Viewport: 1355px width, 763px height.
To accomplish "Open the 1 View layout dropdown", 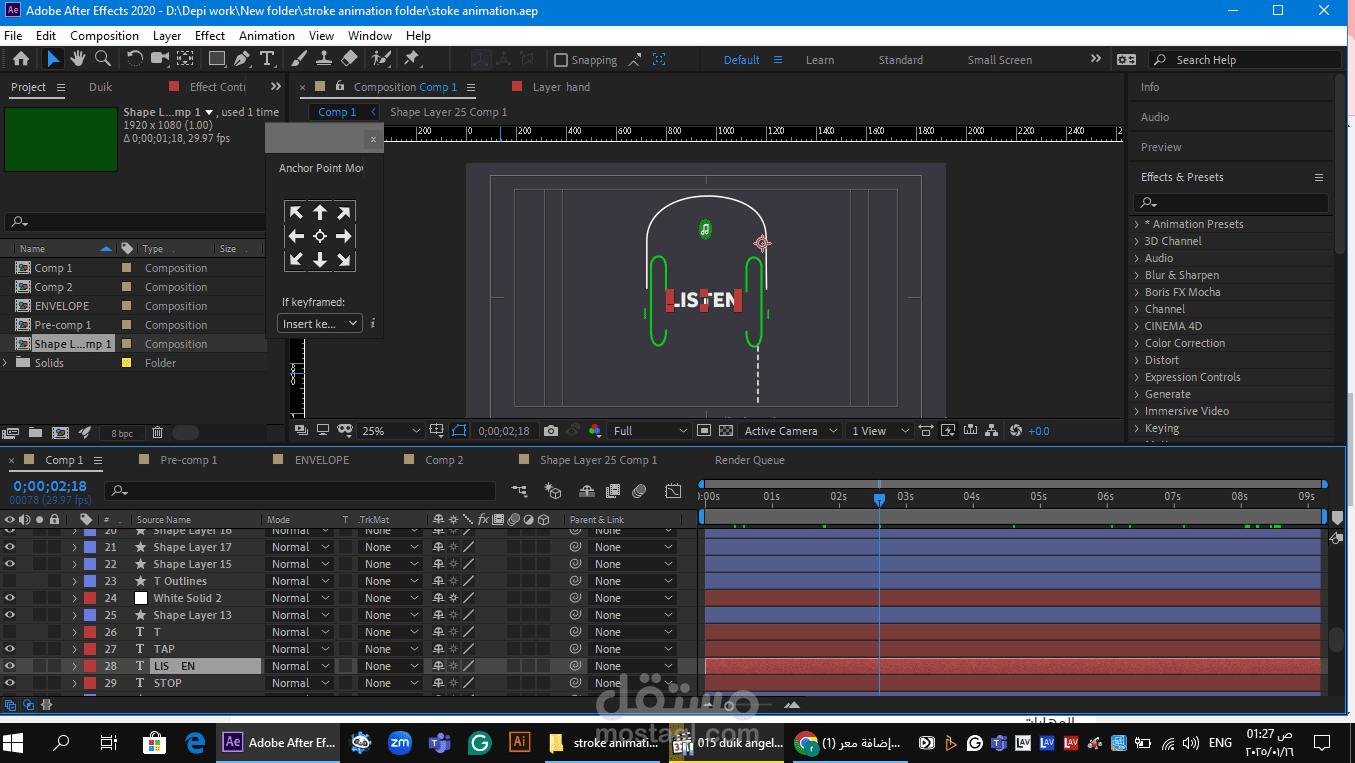I will click(x=880, y=431).
